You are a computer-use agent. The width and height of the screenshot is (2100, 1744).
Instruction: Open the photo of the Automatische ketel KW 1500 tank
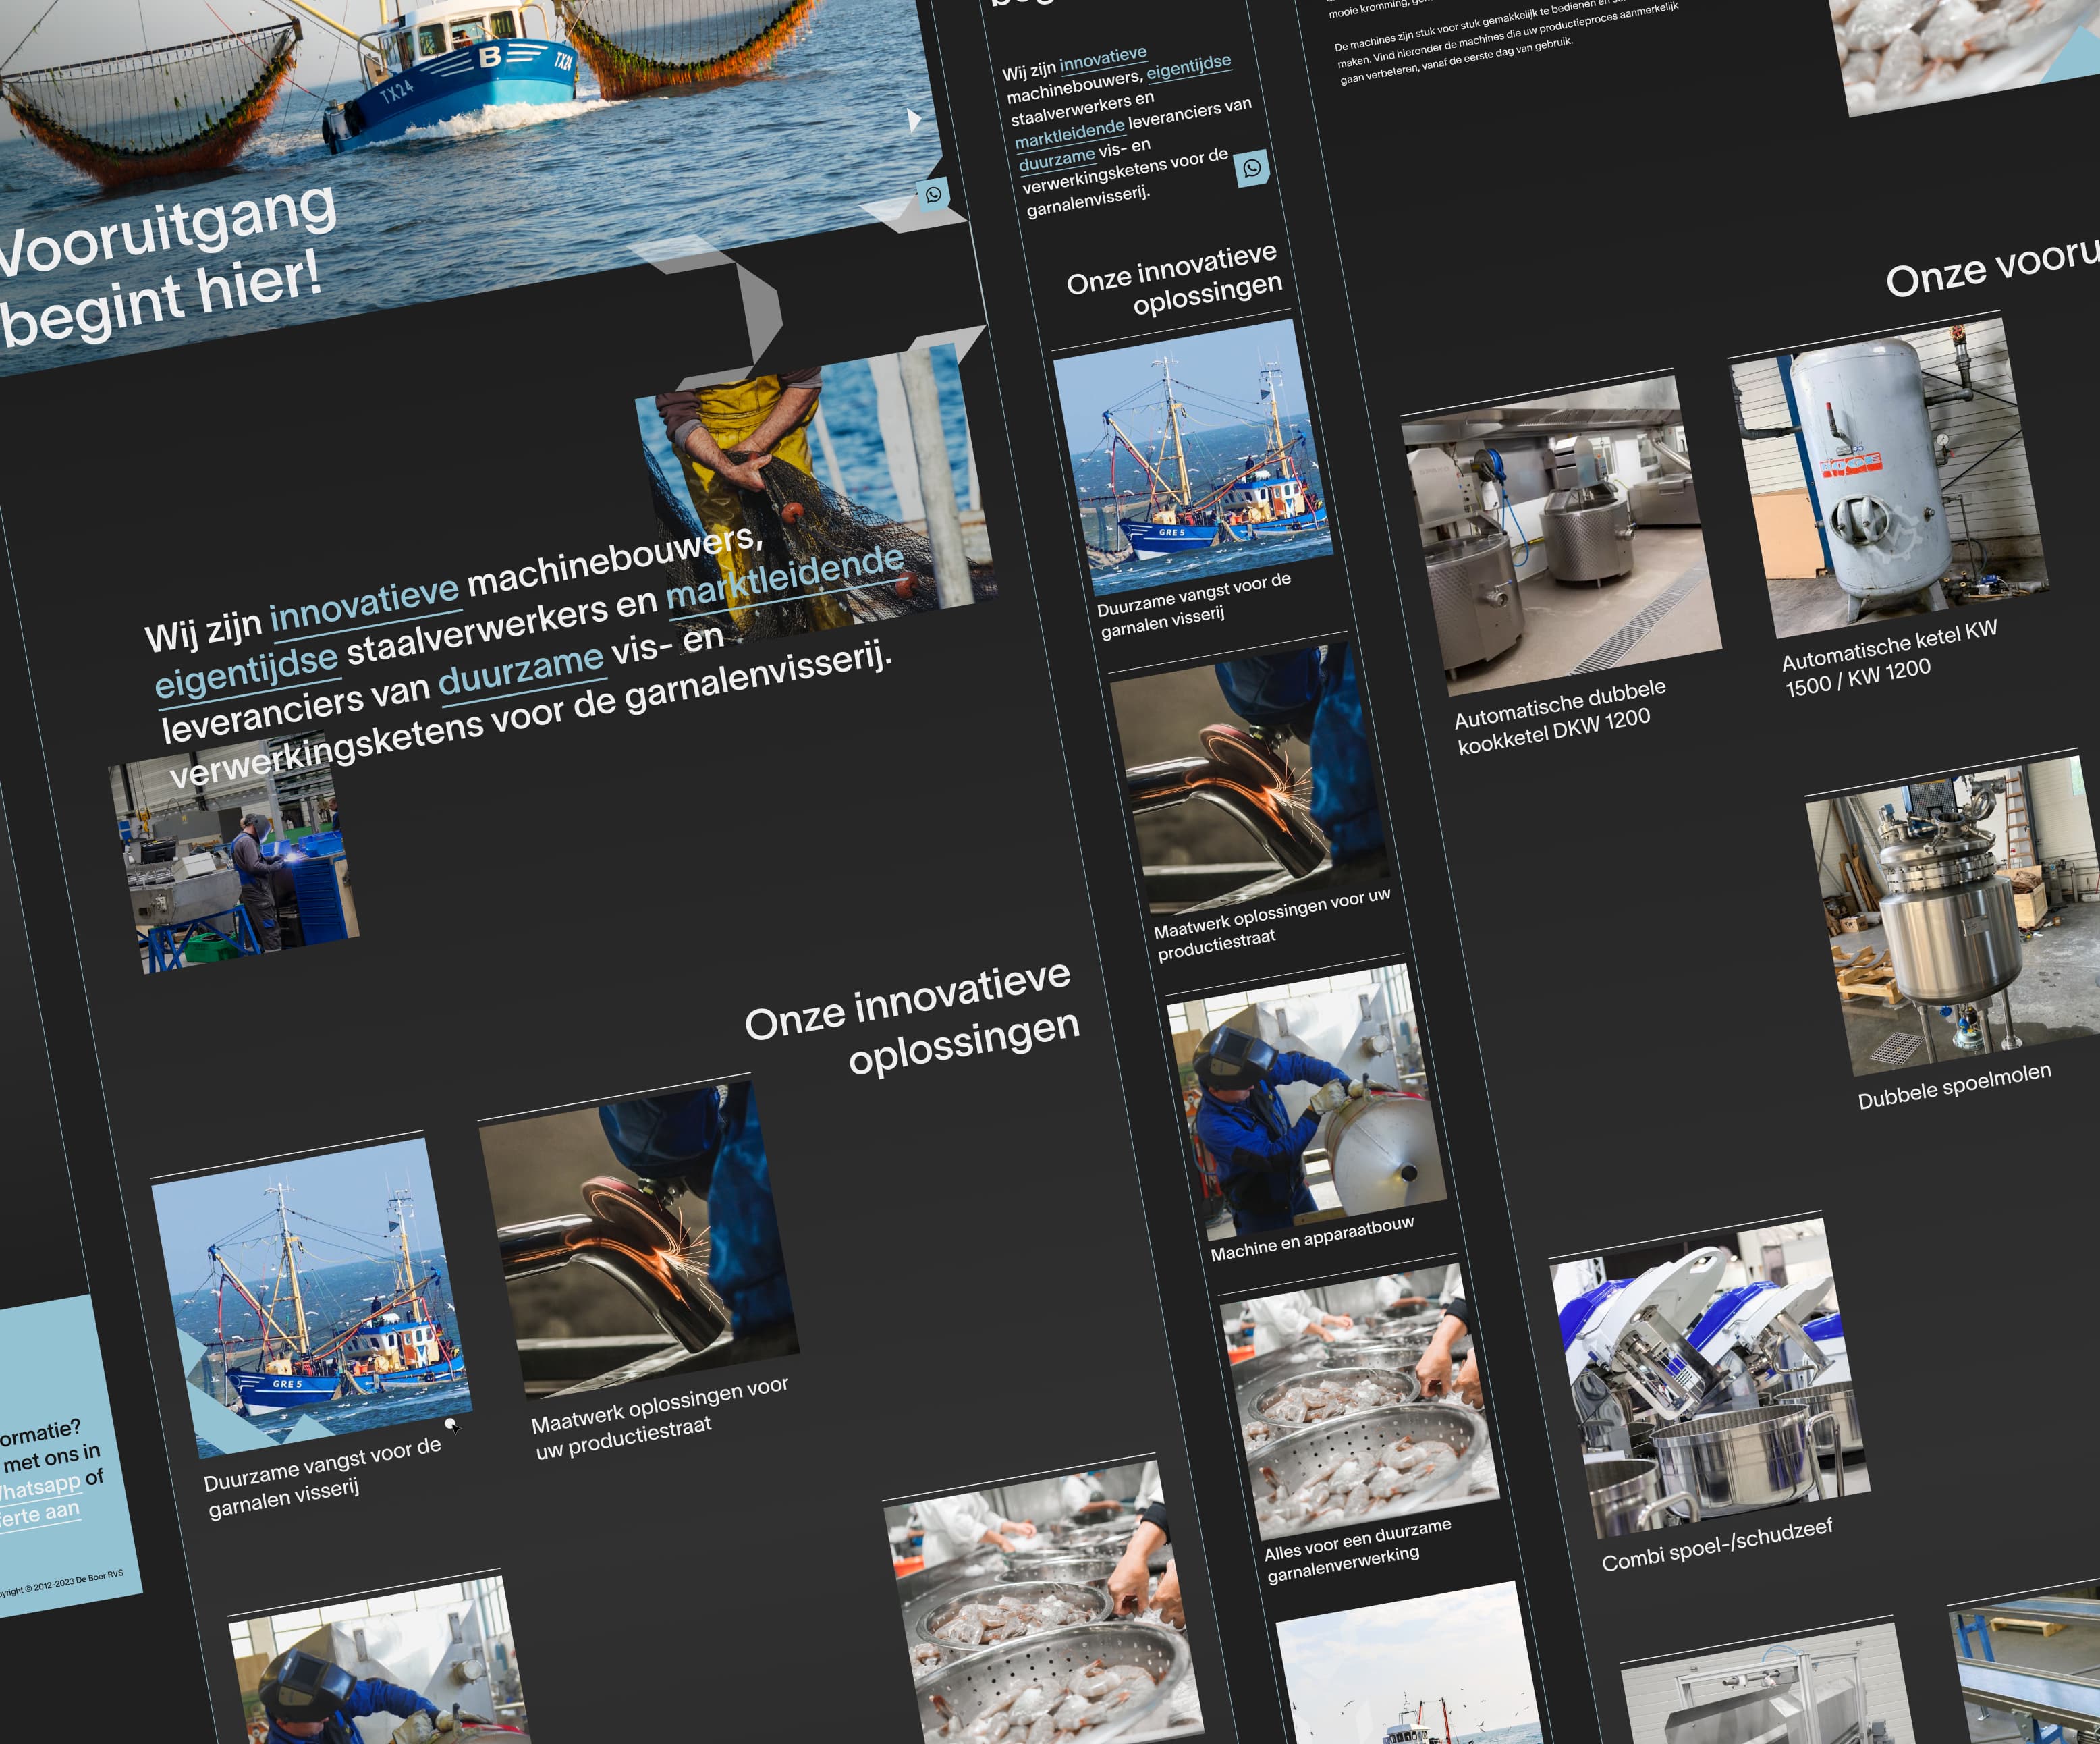(x=1889, y=478)
